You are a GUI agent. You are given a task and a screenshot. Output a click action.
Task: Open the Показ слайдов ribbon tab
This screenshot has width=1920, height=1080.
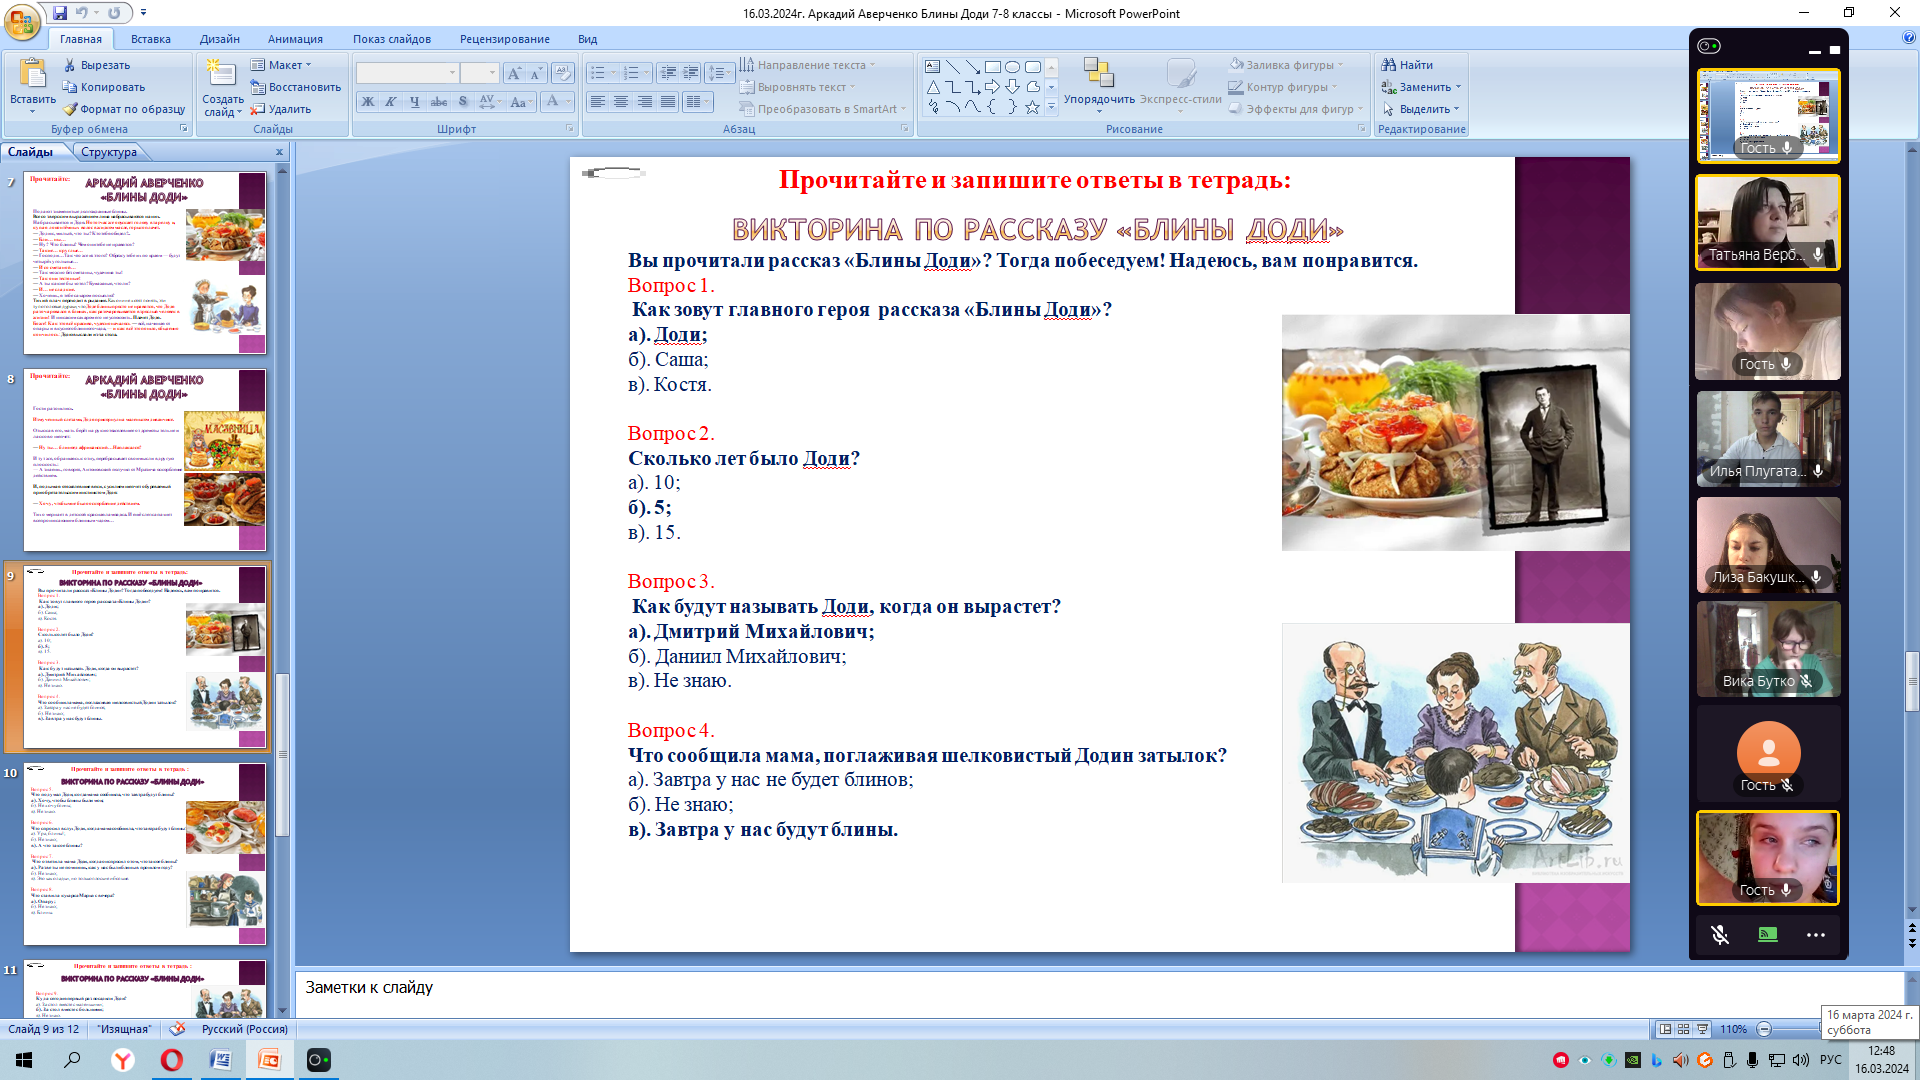click(x=392, y=39)
